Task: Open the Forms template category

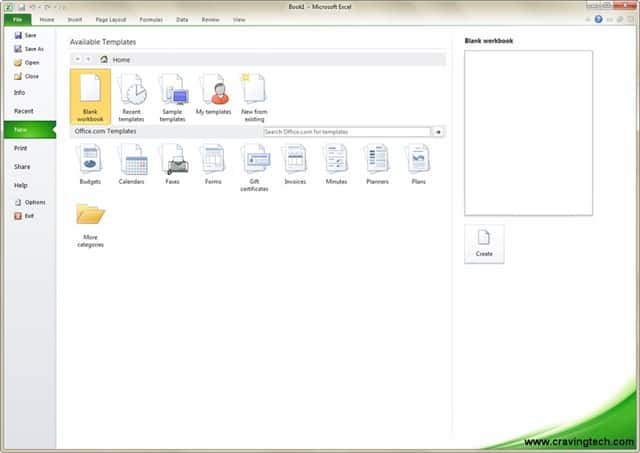Action: coord(213,164)
